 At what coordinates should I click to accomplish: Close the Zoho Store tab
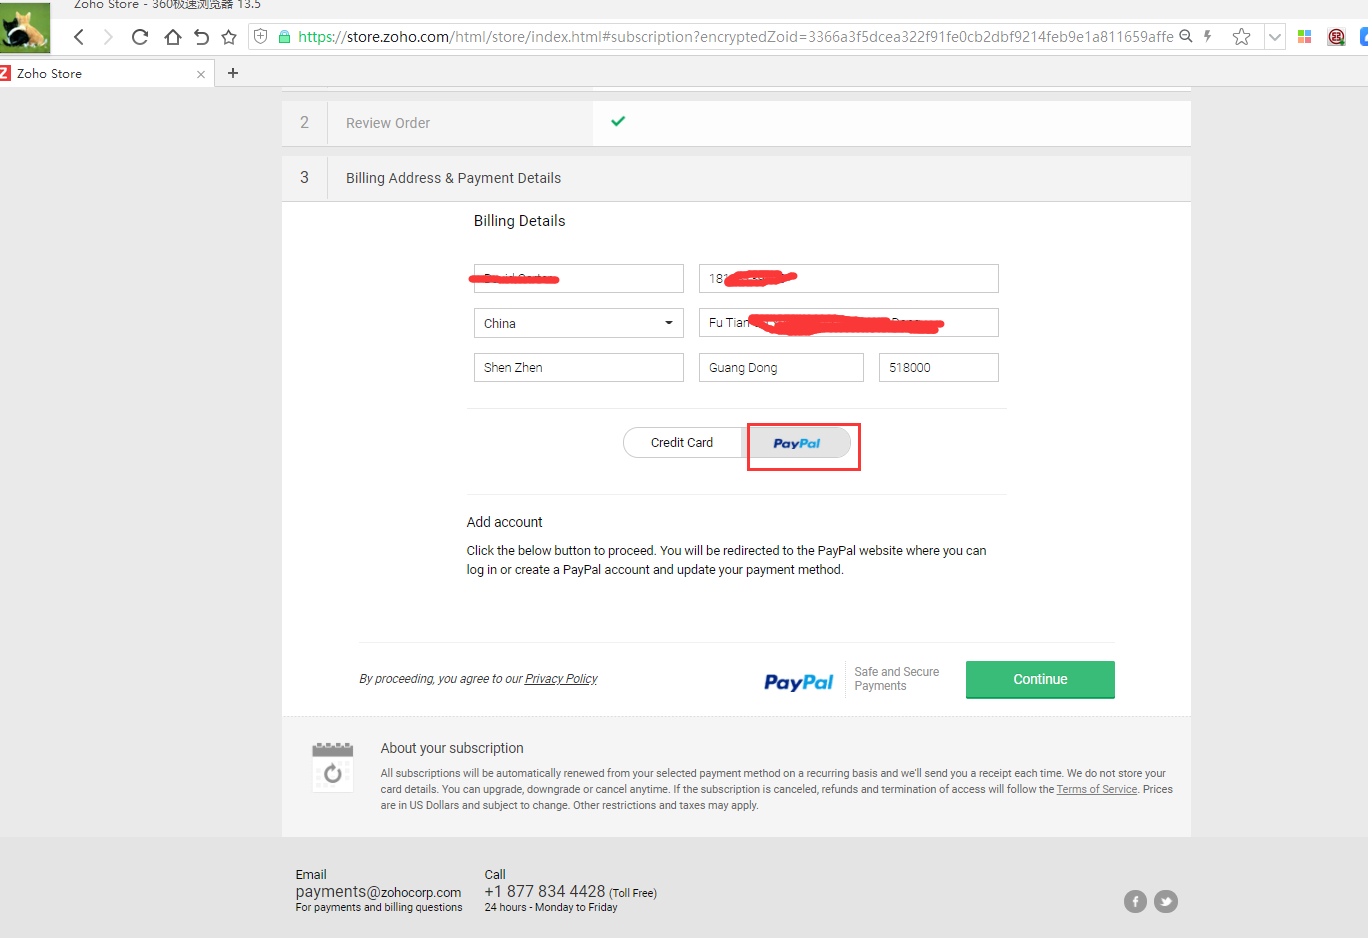coord(201,74)
